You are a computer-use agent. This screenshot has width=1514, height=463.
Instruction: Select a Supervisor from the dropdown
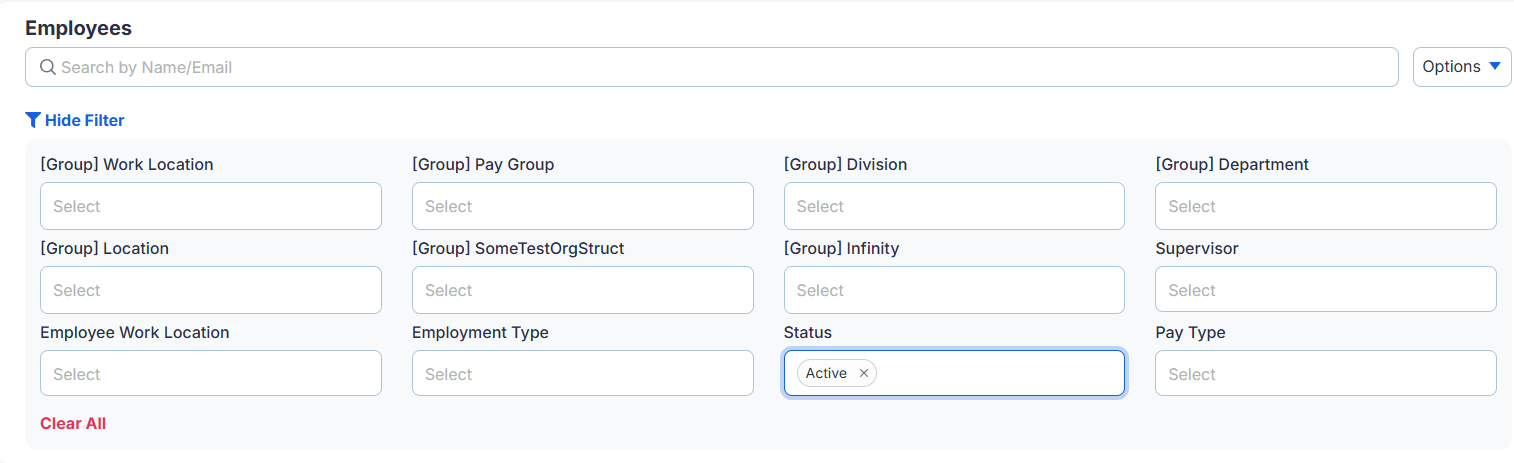coord(1326,290)
